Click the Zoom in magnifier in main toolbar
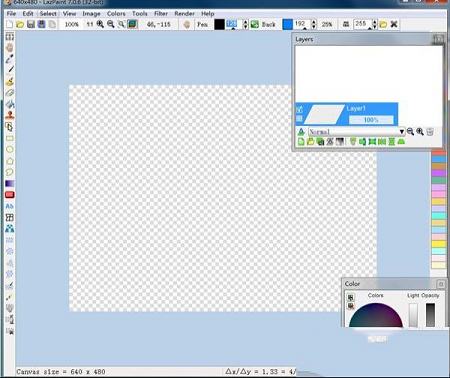 [100, 24]
